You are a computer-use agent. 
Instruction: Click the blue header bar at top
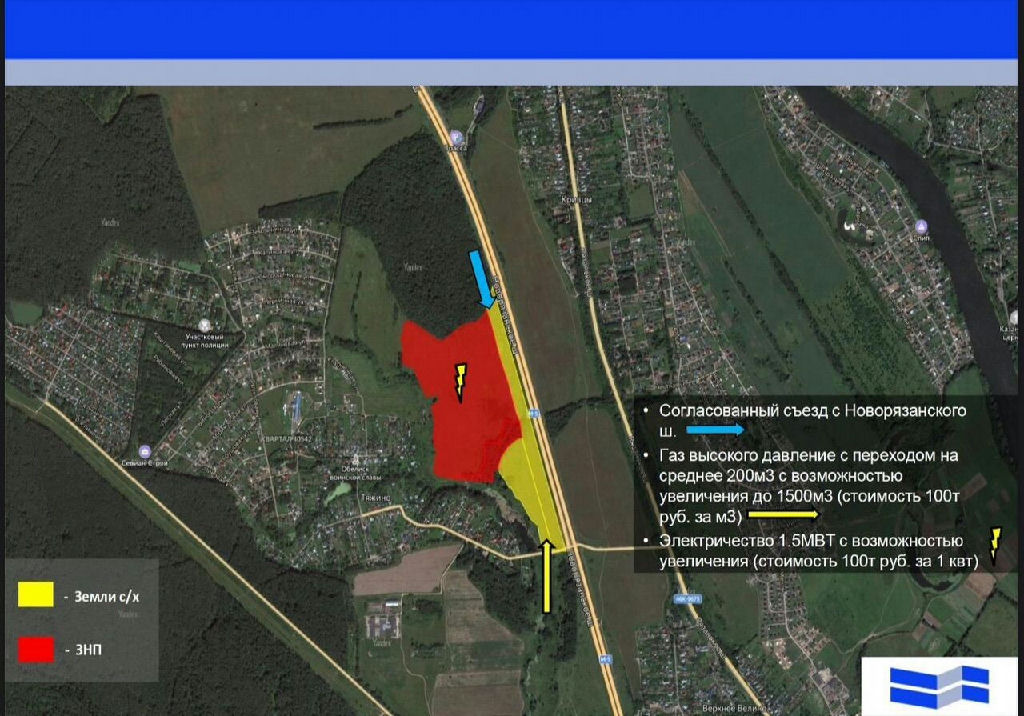click(x=512, y=28)
